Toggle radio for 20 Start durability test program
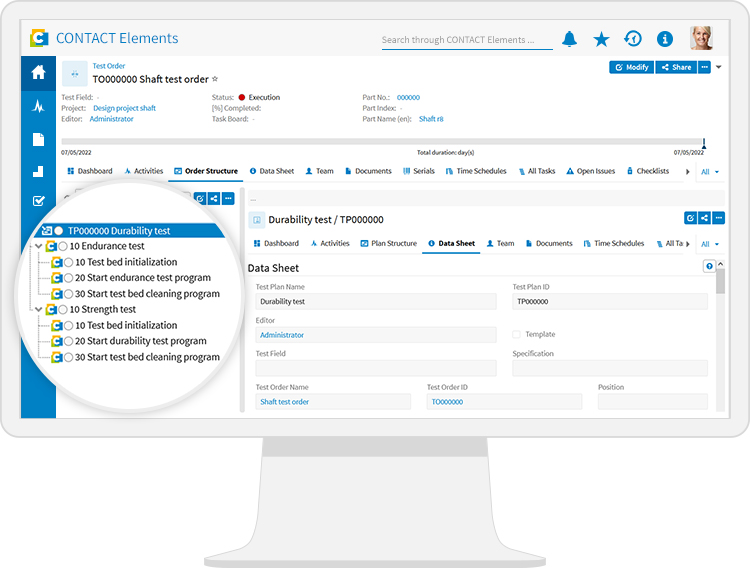 pyautogui.click(x=68, y=341)
